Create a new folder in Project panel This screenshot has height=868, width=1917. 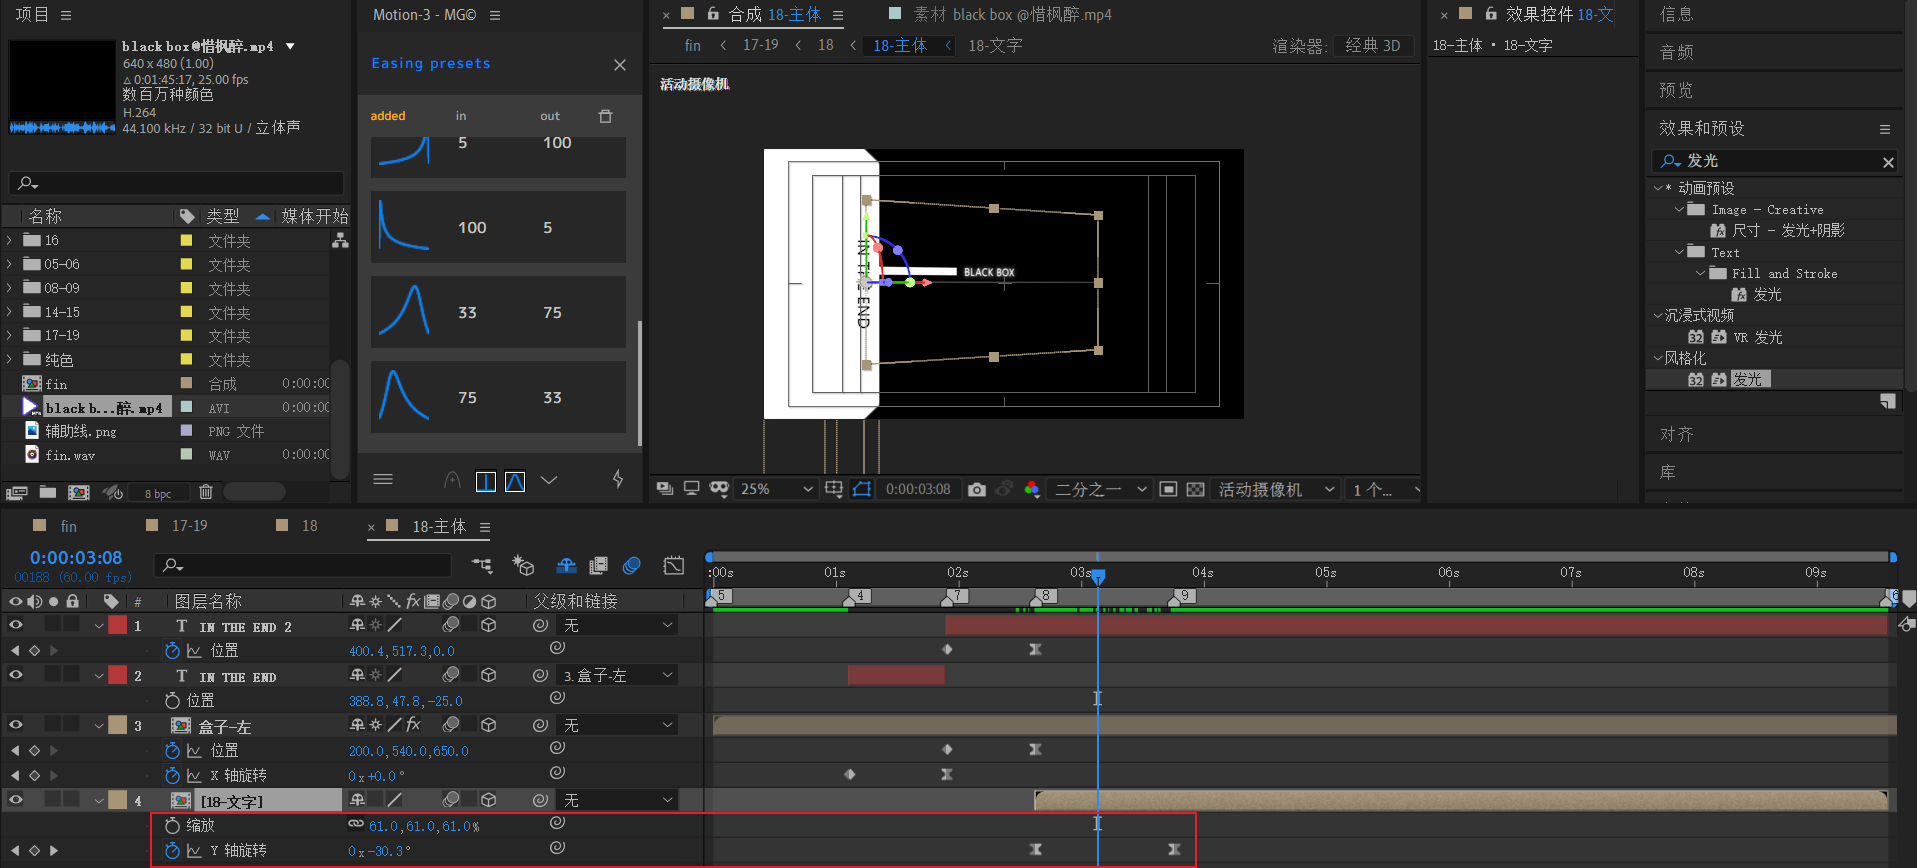47,492
